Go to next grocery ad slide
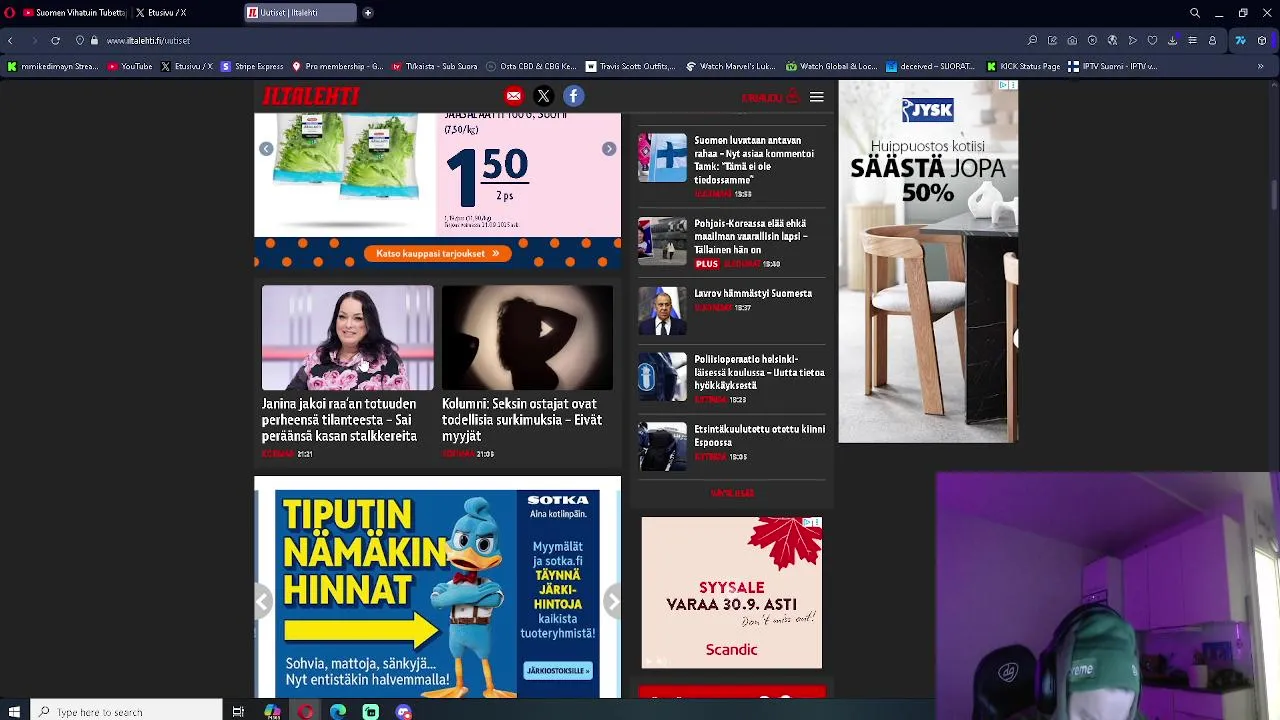Image resolution: width=1280 pixels, height=720 pixels. coord(609,149)
